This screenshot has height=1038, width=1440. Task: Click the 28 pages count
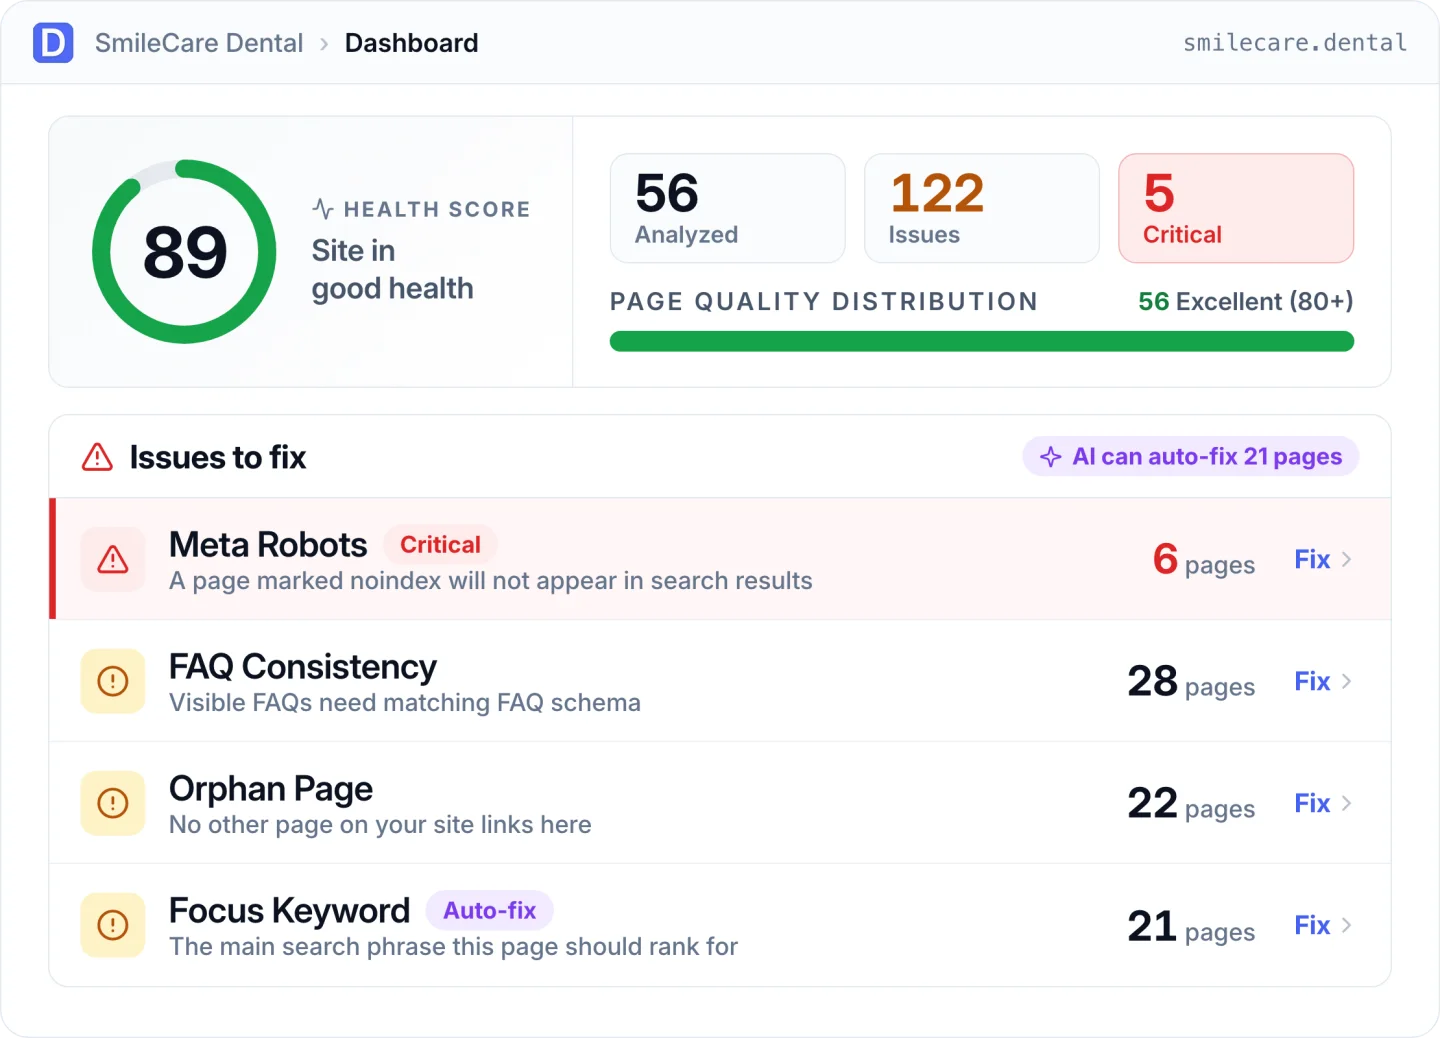pos(1191,682)
